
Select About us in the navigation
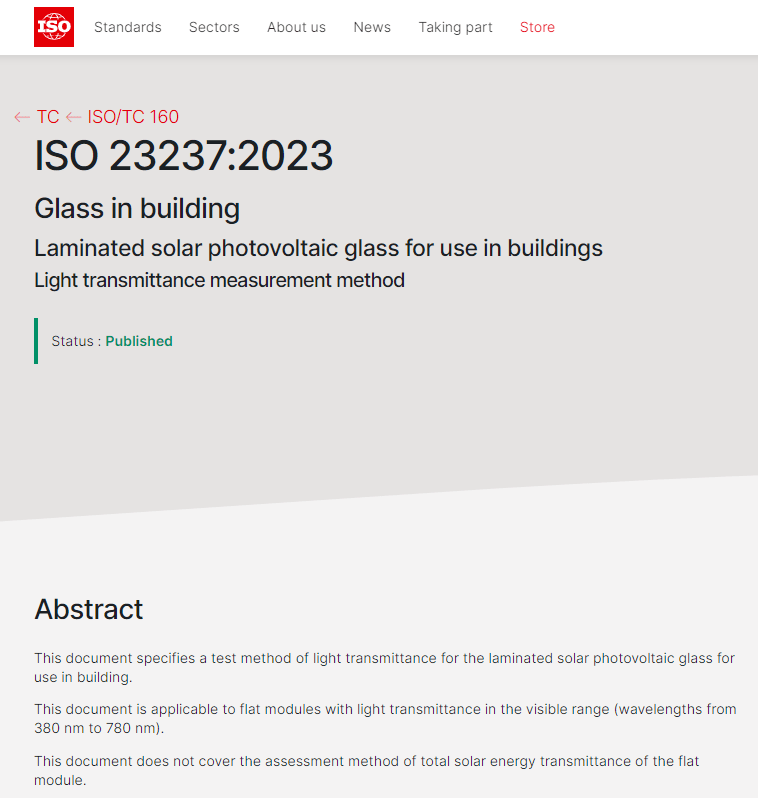[296, 27]
